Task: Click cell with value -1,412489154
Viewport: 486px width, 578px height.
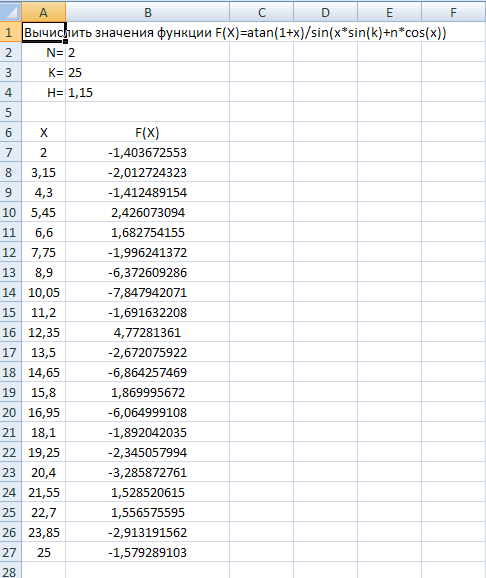Action: tap(147, 192)
